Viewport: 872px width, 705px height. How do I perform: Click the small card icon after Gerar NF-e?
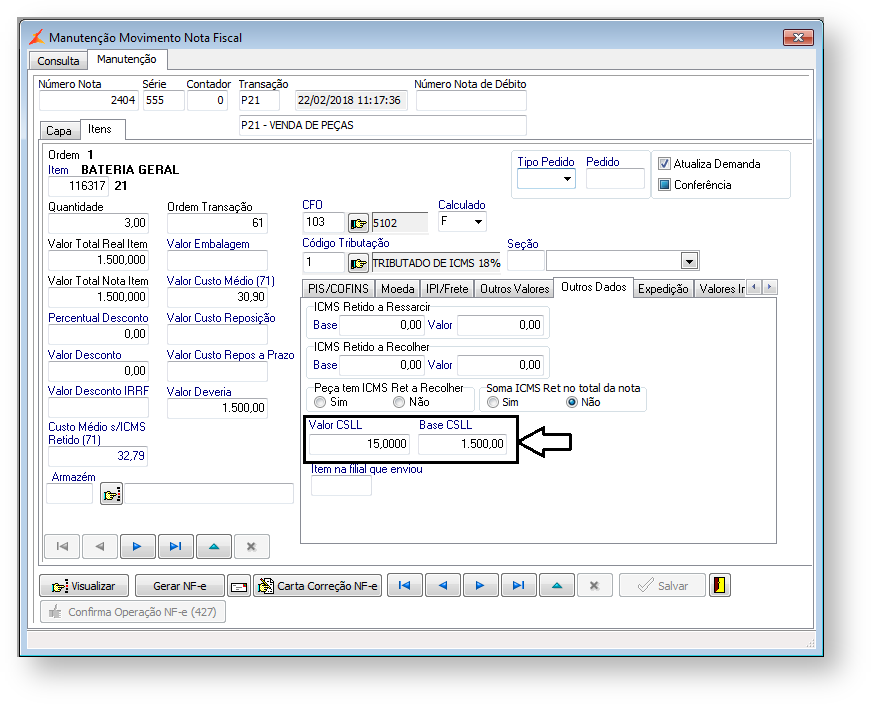coord(239,586)
